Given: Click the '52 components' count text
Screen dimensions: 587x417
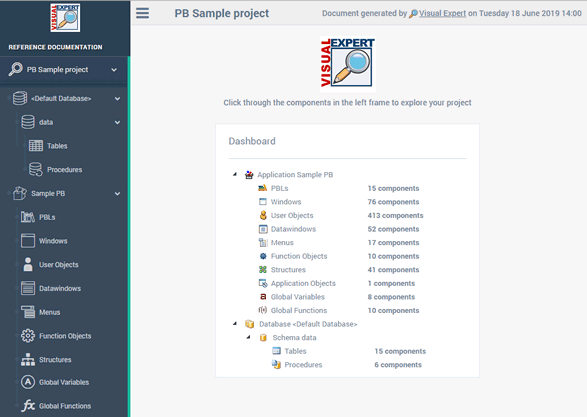Looking at the screenshot, I should [393, 229].
